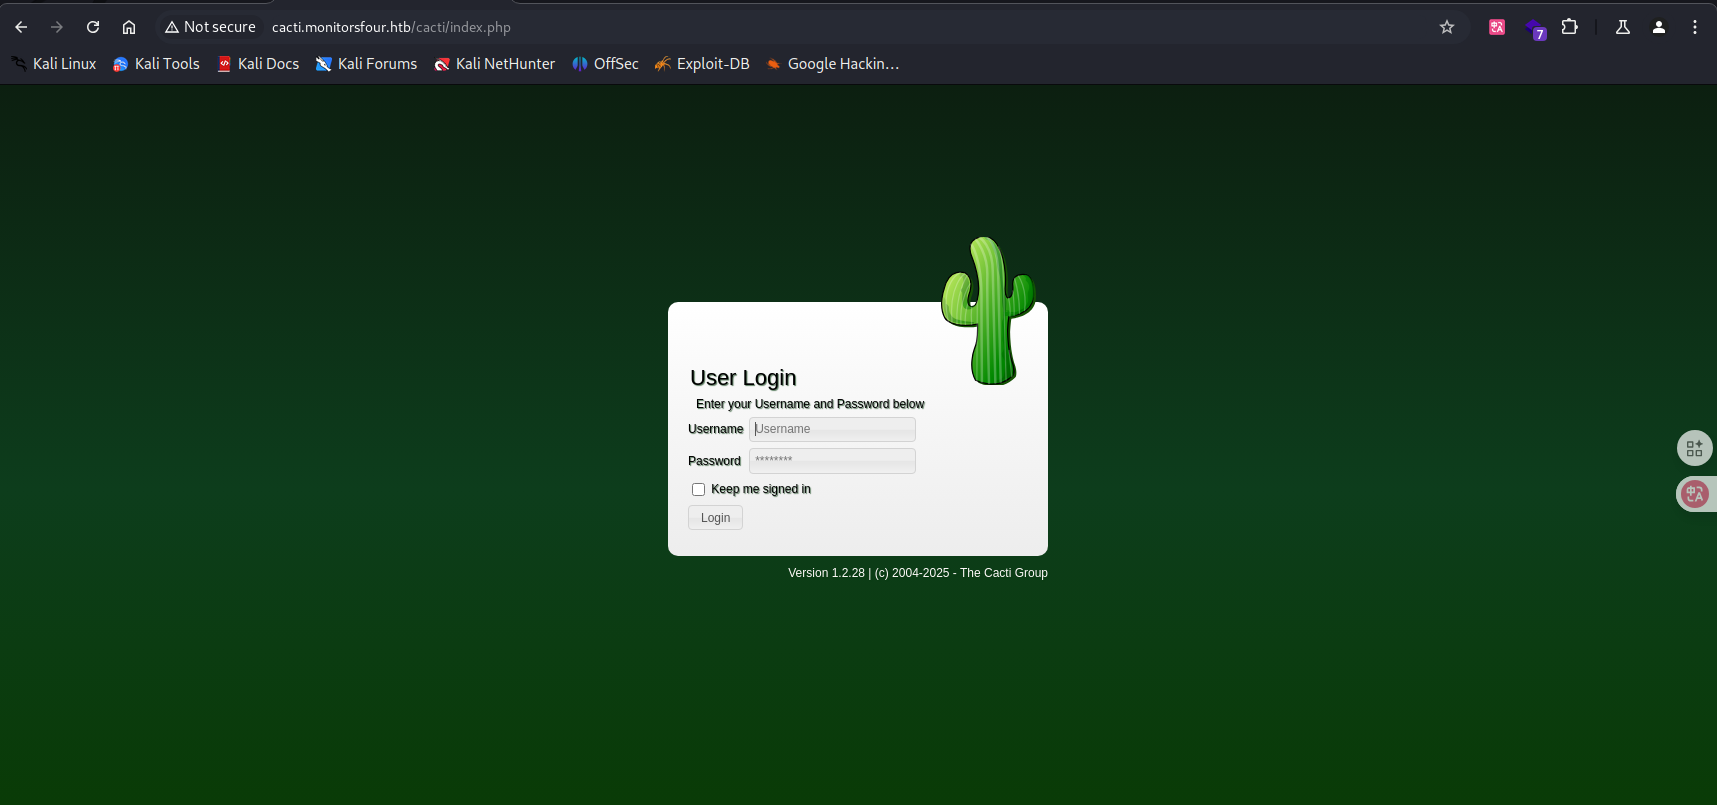This screenshot has height=805, width=1717.
Task: Click the Not secure site info indicator
Action: pyautogui.click(x=210, y=27)
